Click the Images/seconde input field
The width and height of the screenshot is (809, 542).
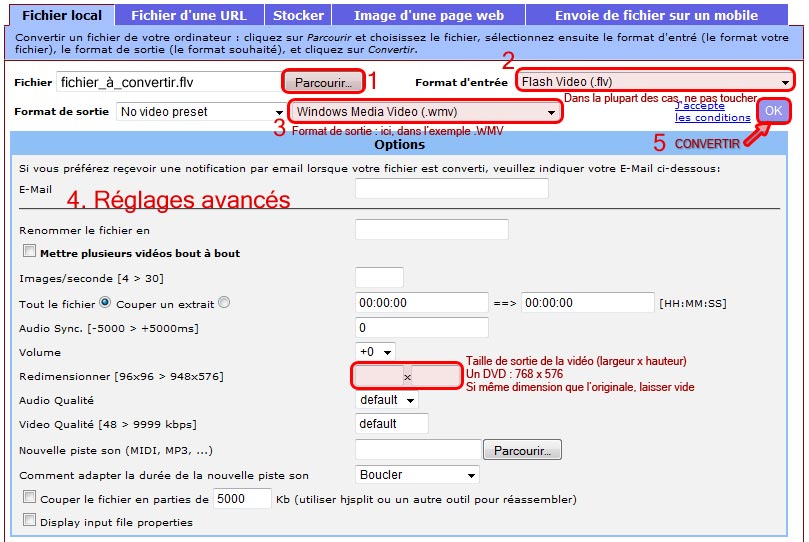pyautogui.click(x=379, y=277)
